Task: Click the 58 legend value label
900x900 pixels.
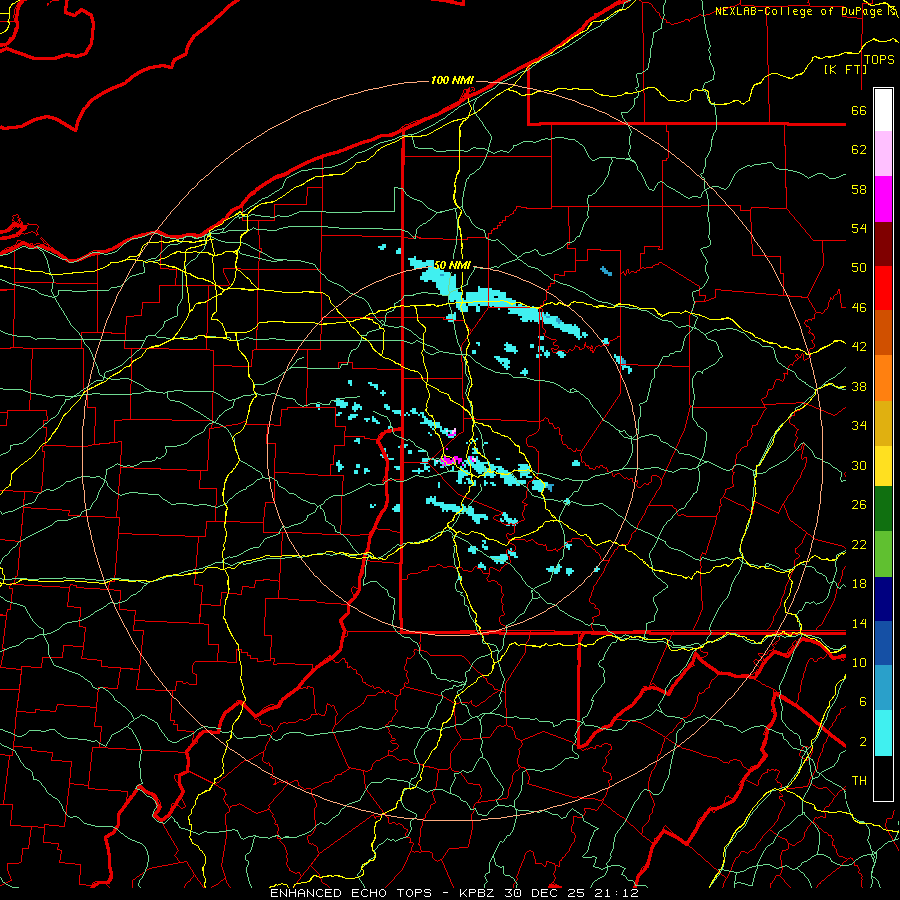Action: click(x=859, y=189)
